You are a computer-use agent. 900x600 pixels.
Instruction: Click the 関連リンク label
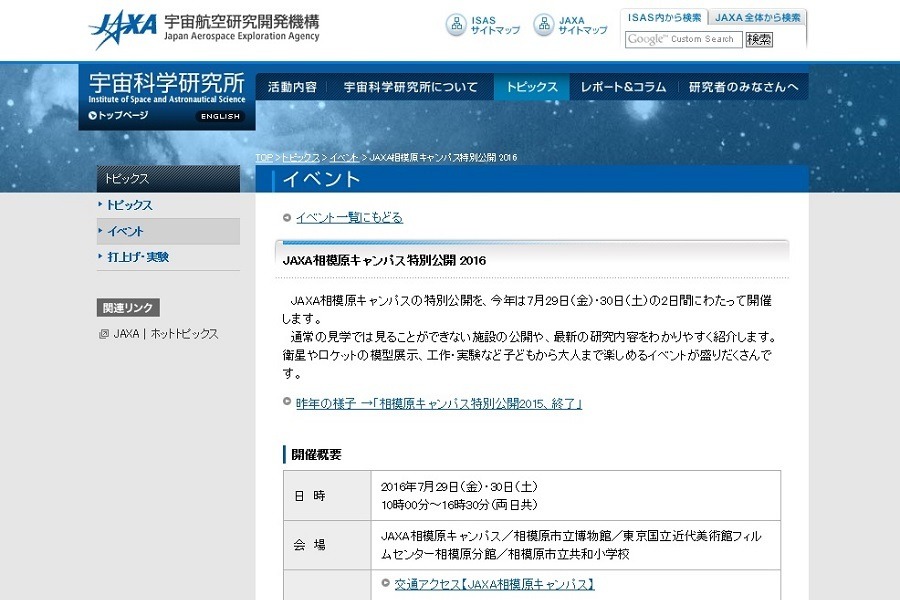coord(128,308)
